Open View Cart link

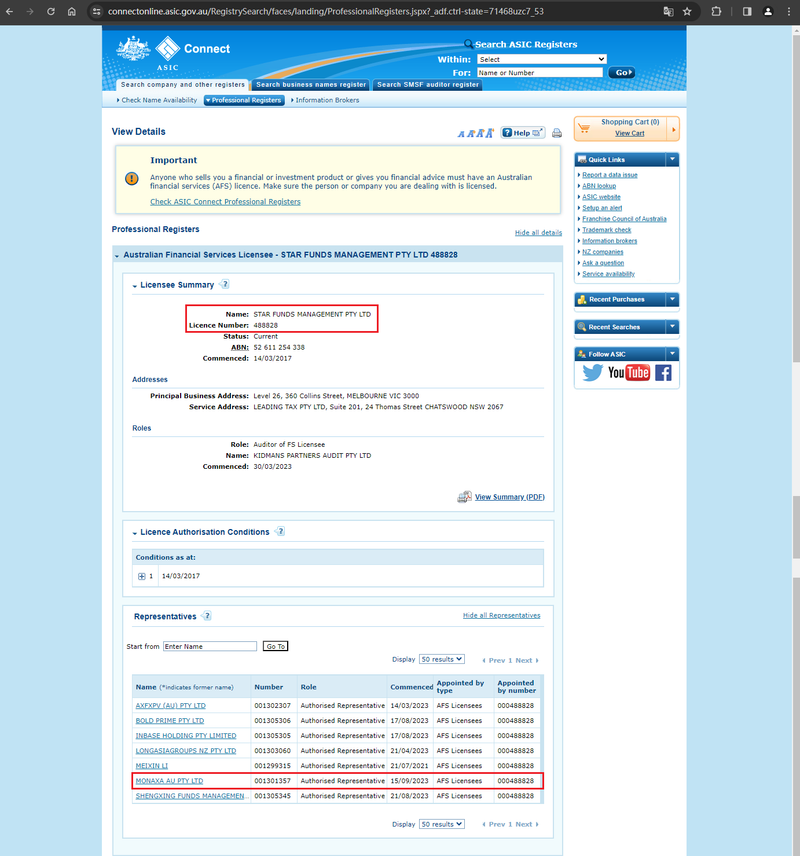click(x=629, y=133)
